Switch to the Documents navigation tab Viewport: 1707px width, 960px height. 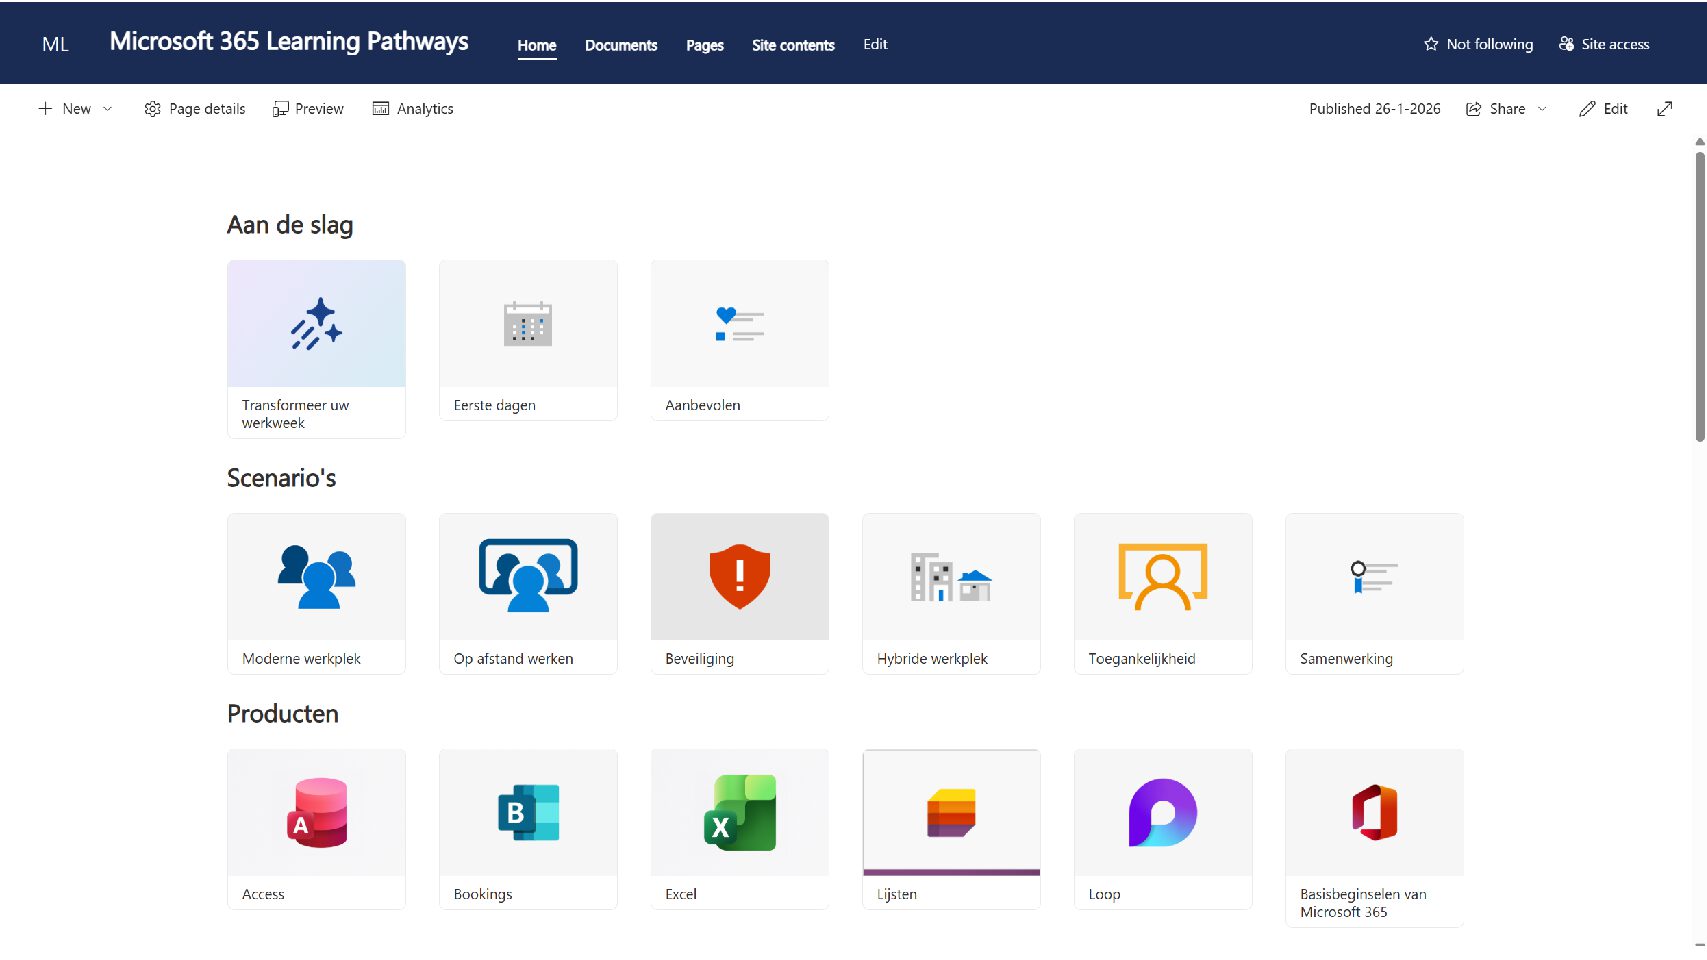click(621, 45)
